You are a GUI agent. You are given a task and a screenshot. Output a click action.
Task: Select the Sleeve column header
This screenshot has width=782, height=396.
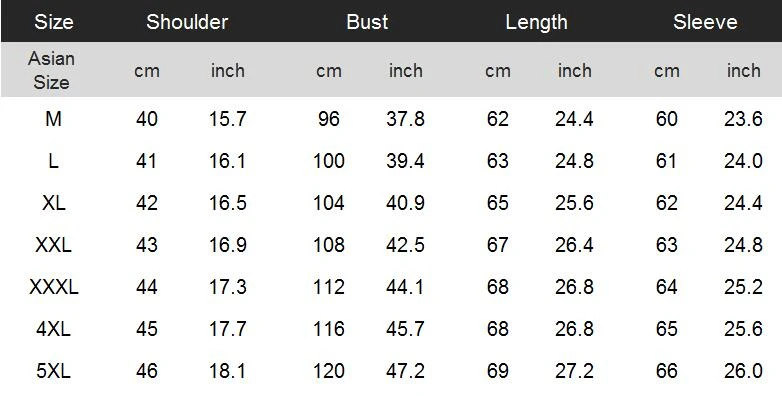[x=705, y=22]
